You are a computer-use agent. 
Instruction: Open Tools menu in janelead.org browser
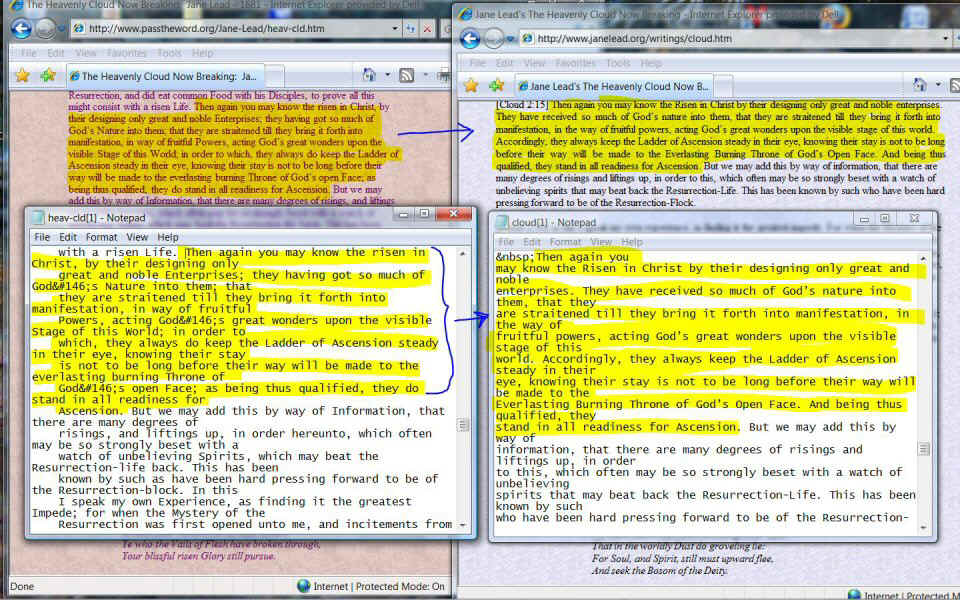618,63
